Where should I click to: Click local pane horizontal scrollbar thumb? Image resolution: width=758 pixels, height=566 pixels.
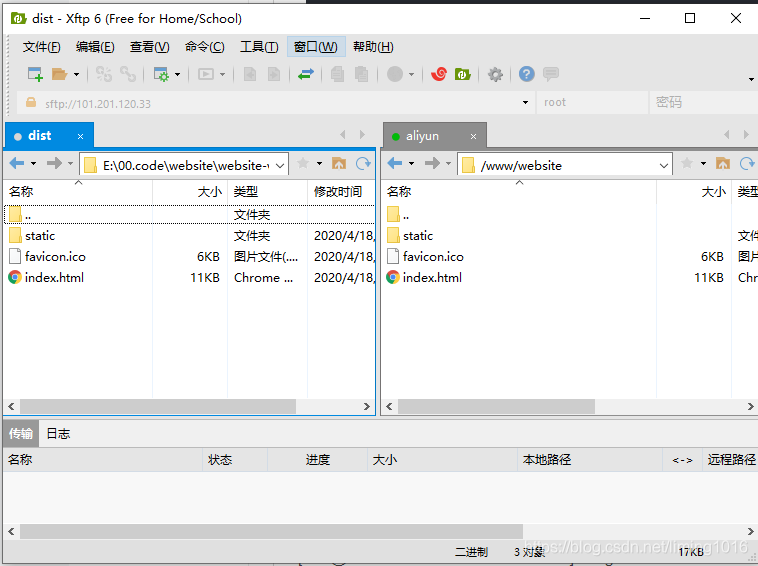(158, 406)
